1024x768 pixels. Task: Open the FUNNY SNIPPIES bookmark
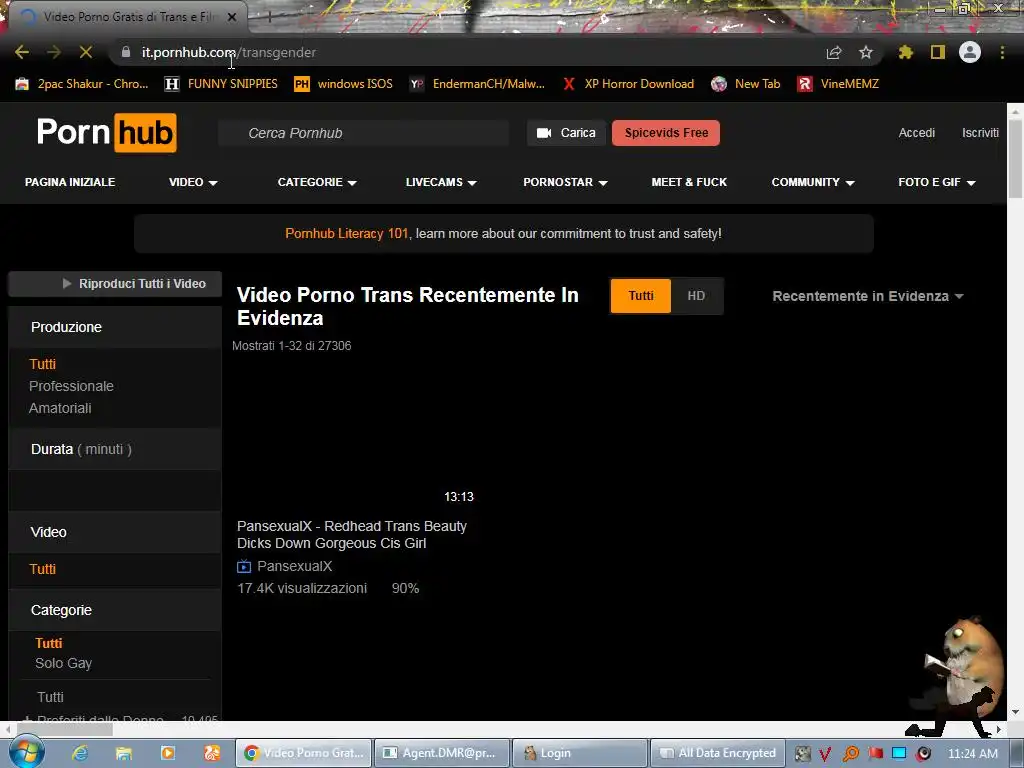click(221, 84)
